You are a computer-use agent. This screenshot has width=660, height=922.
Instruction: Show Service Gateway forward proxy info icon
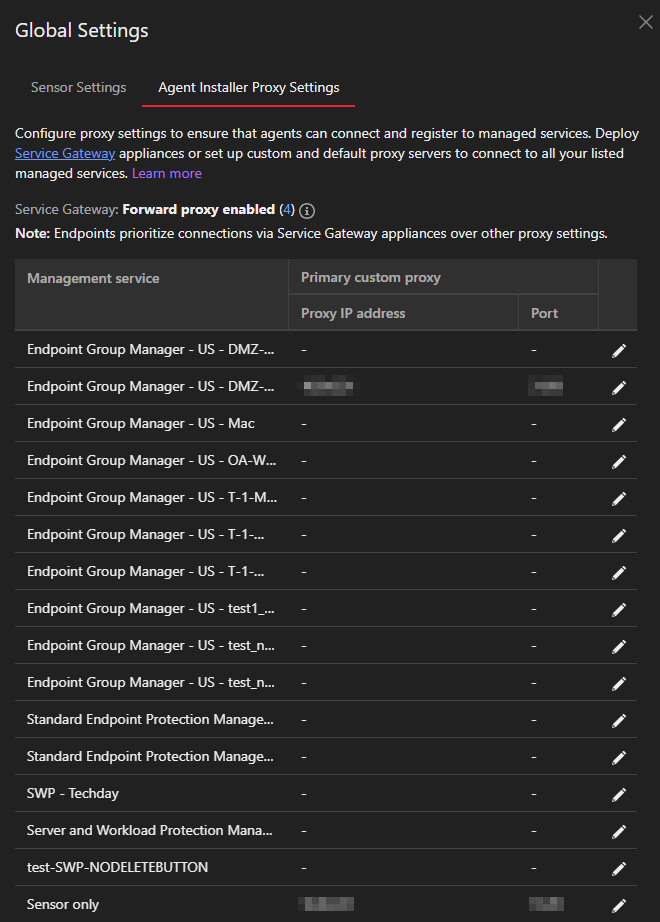pos(308,211)
